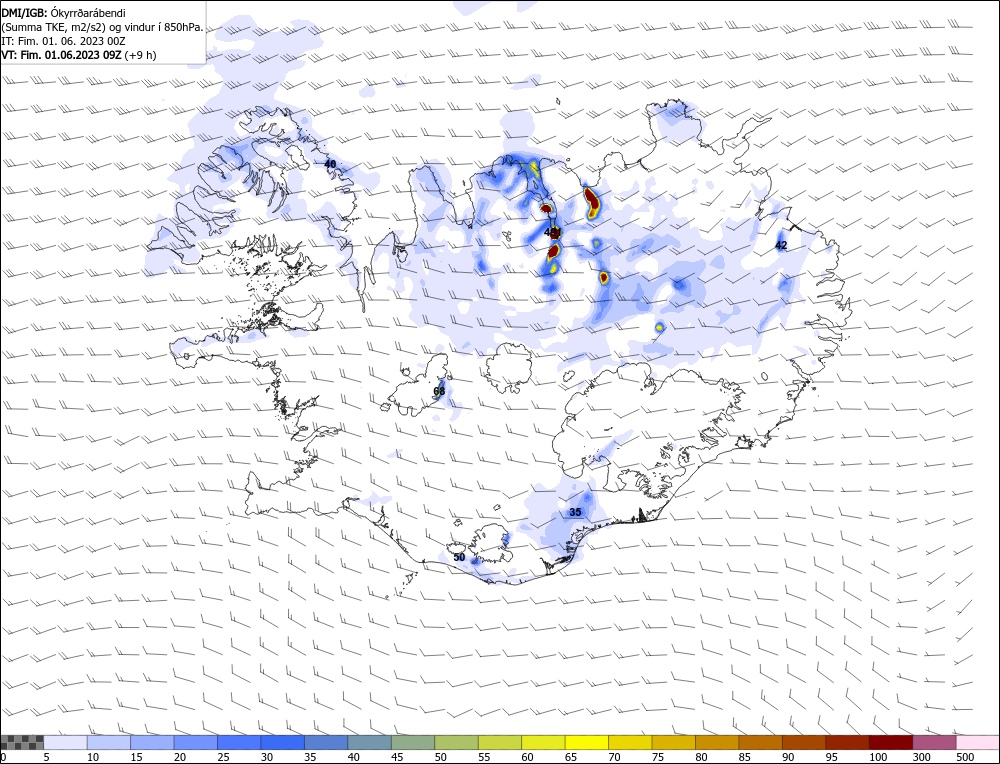Click the legend scale number "75"
This screenshot has width=1000, height=764.
pos(658,757)
